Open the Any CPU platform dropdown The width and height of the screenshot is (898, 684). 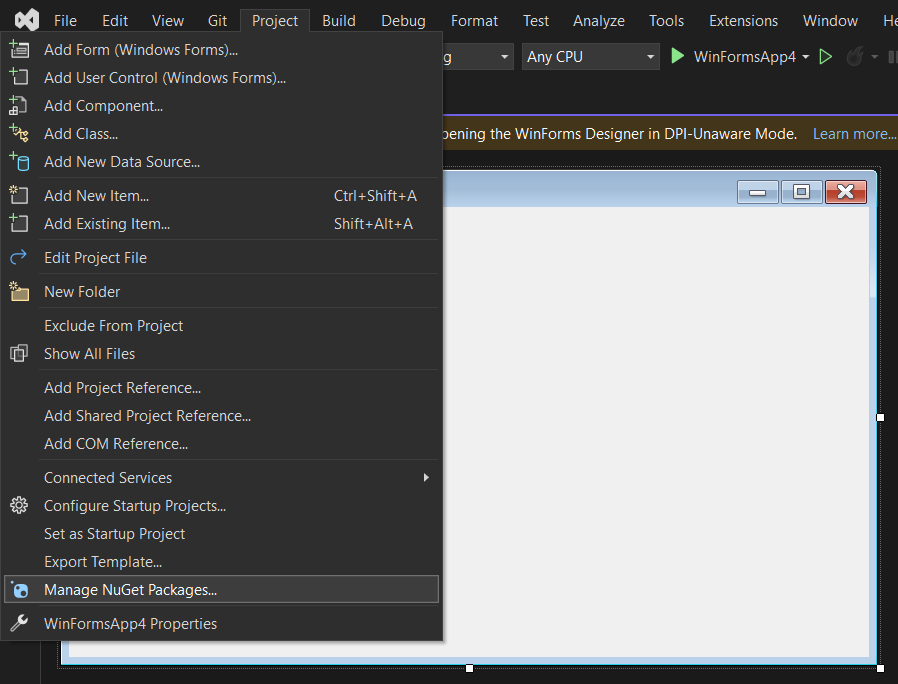[590, 57]
